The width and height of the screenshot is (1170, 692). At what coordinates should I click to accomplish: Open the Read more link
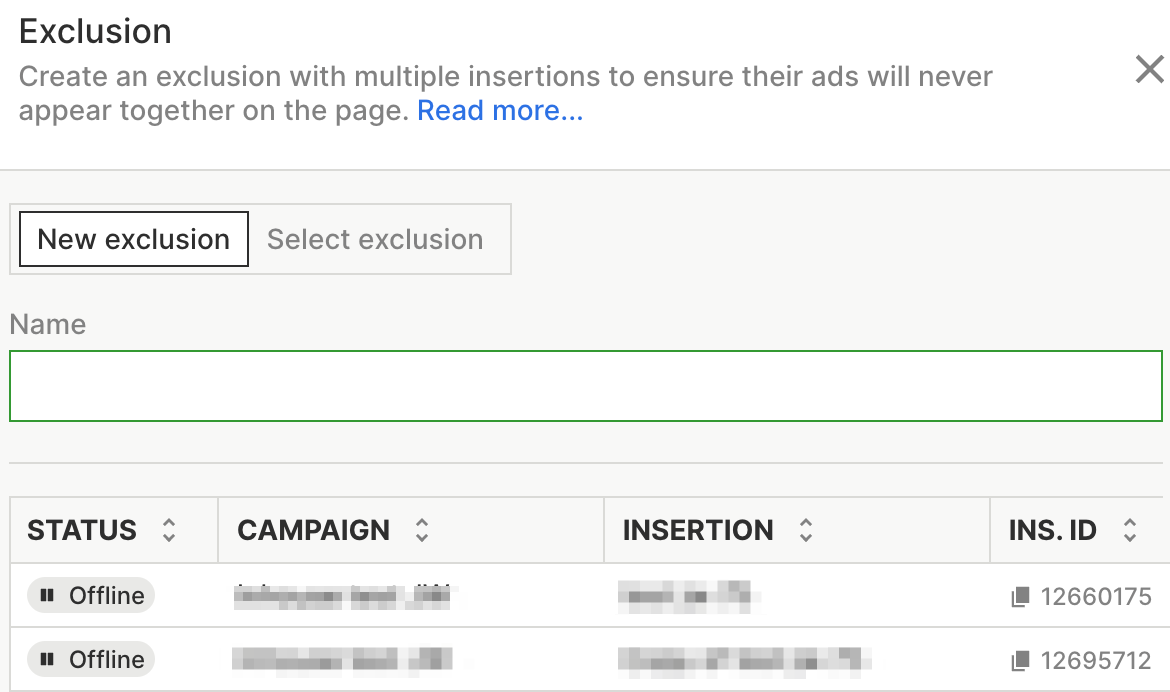coord(500,111)
